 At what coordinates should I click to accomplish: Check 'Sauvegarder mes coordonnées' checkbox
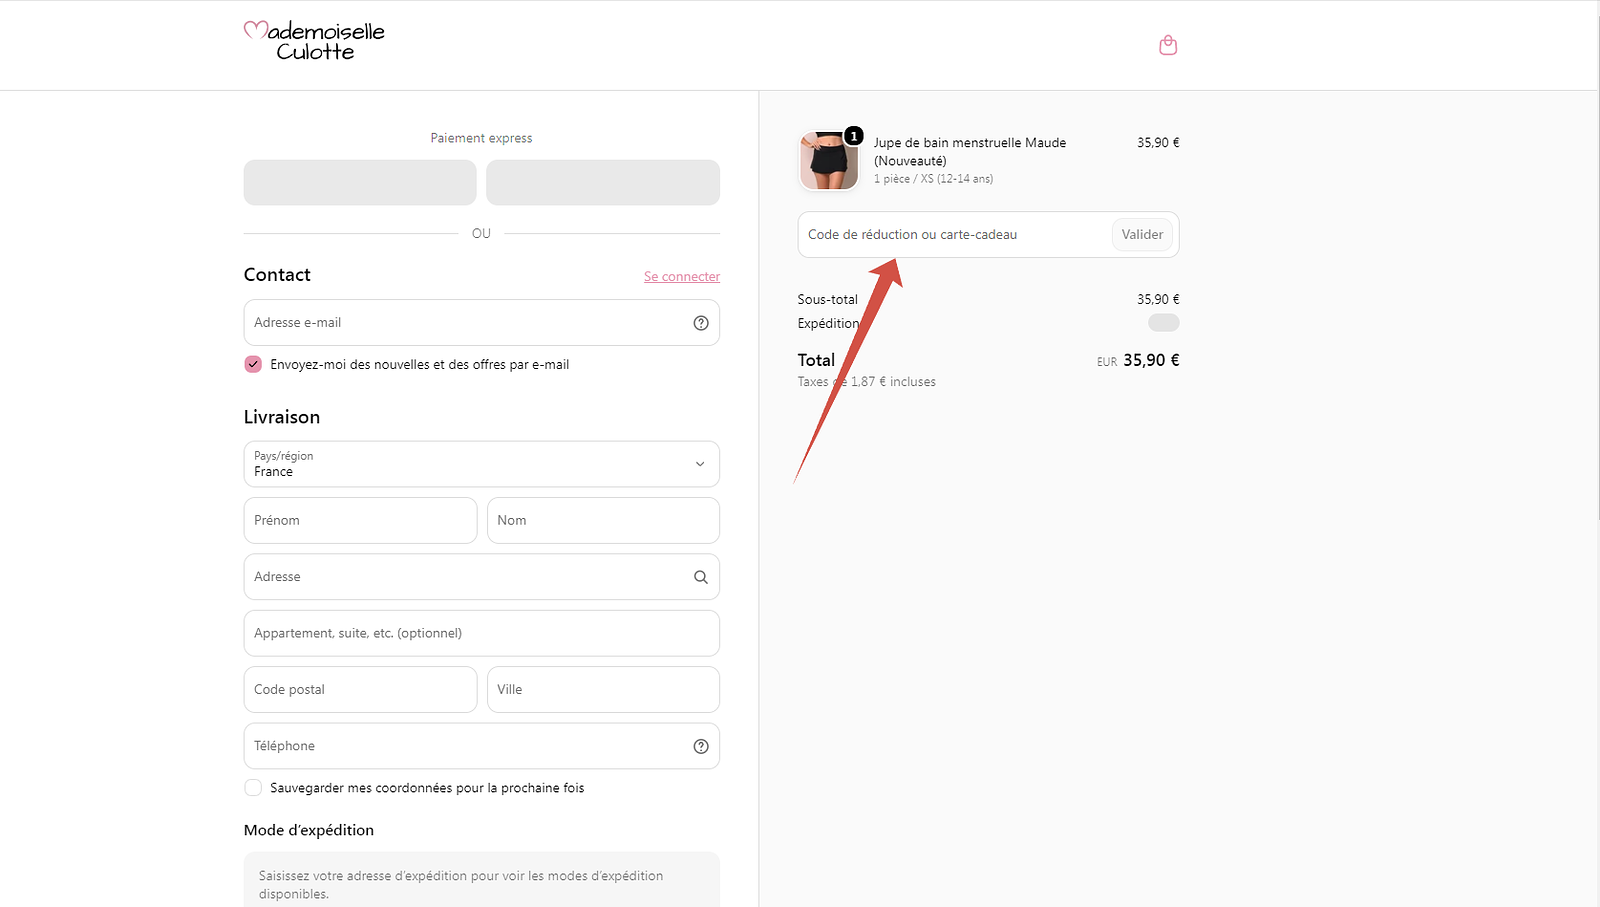pyautogui.click(x=253, y=788)
